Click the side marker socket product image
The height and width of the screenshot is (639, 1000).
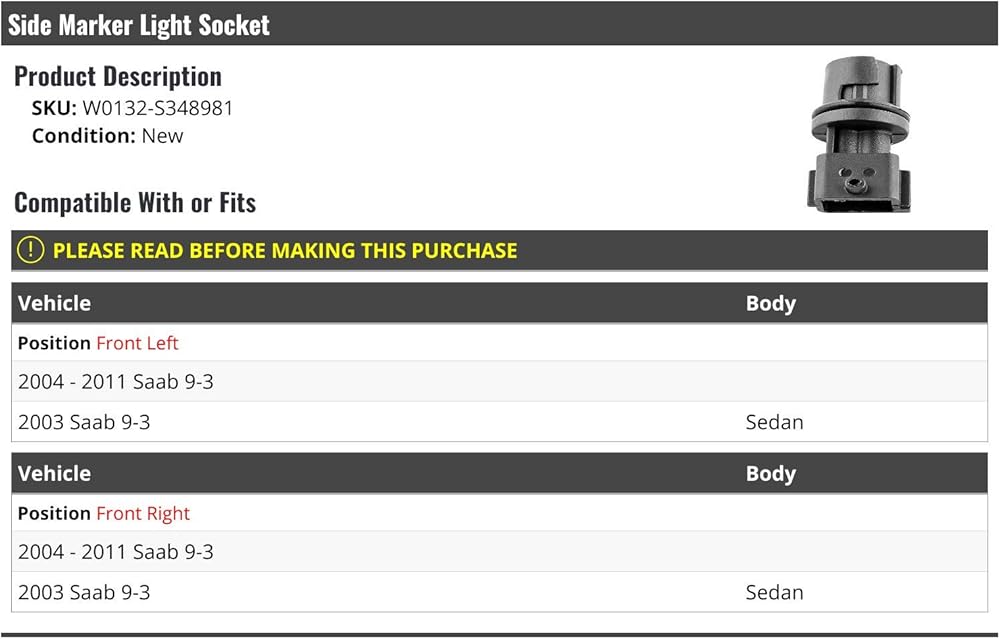[x=859, y=135]
